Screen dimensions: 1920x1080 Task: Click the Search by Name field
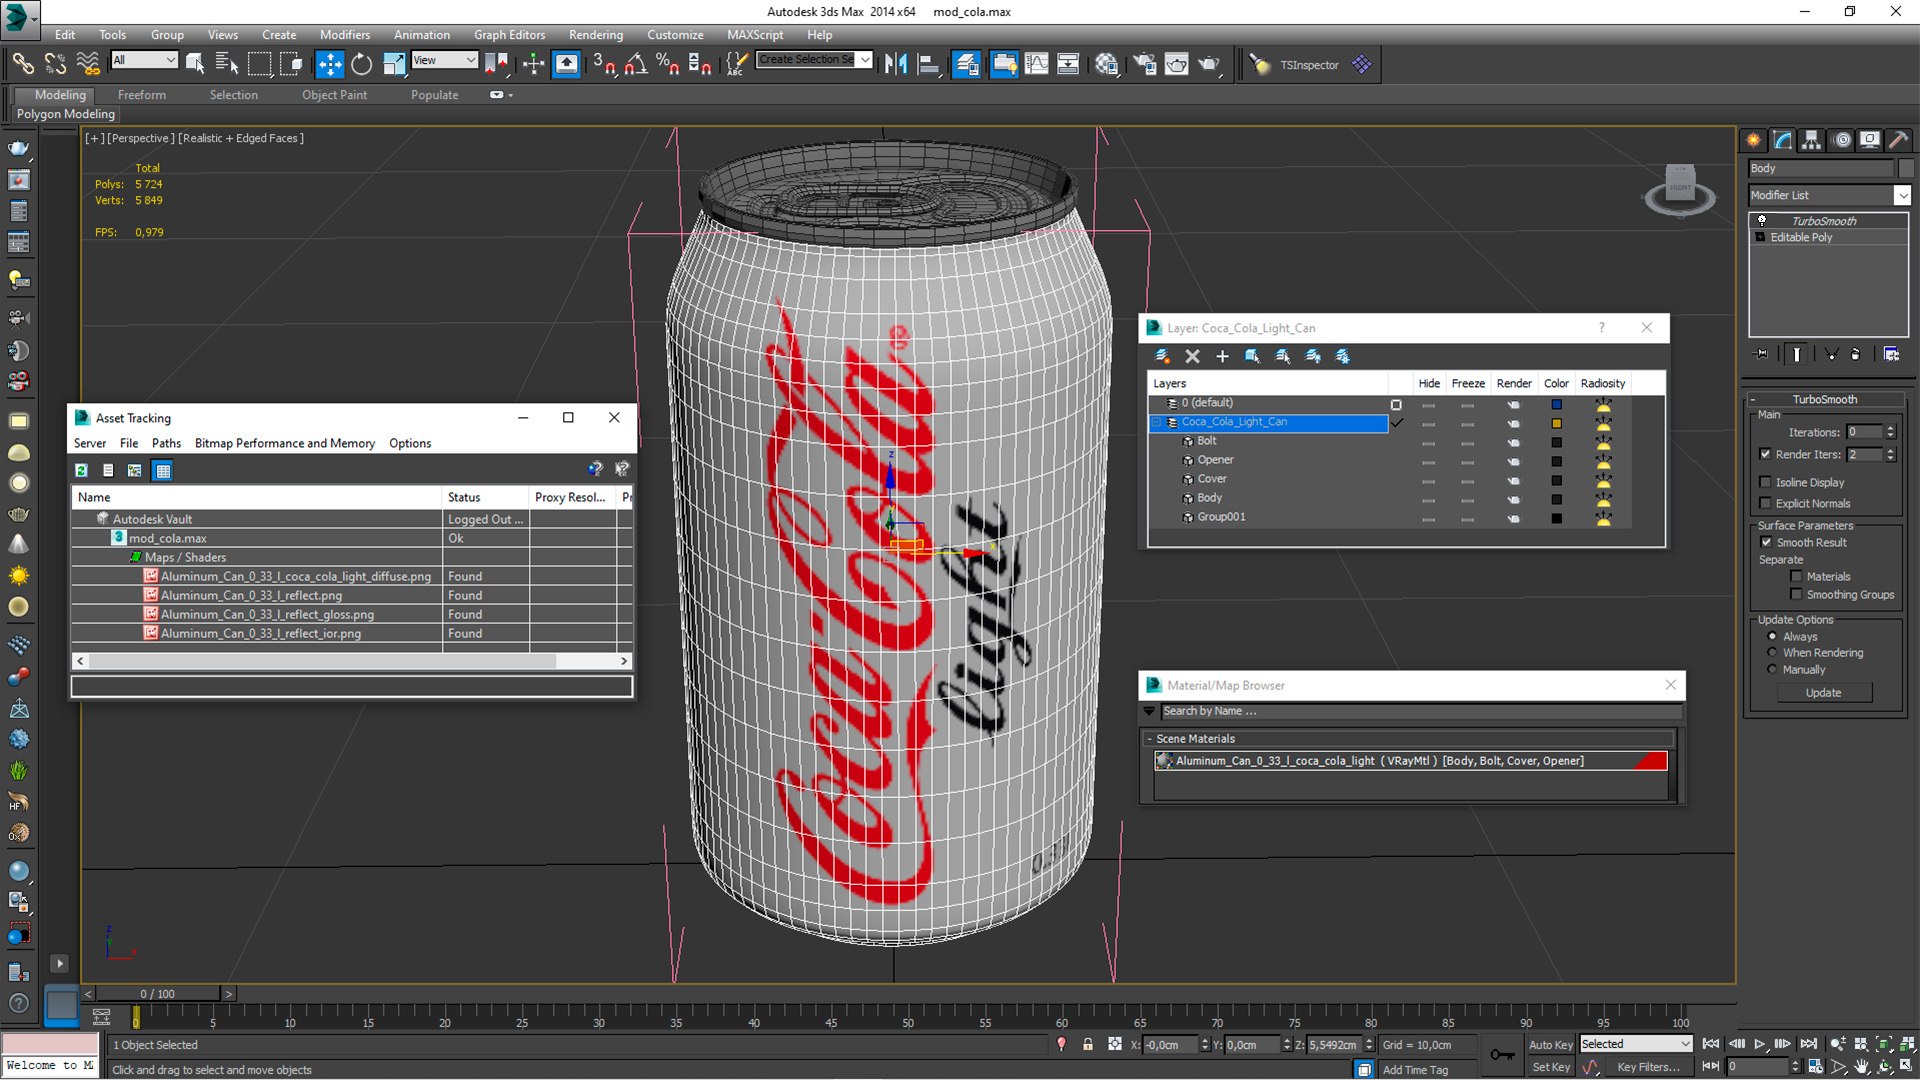click(1420, 711)
